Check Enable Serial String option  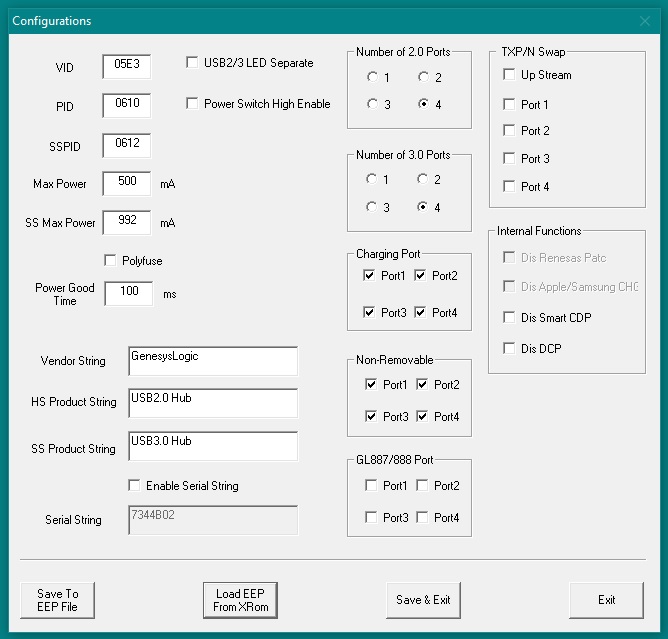(135, 486)
